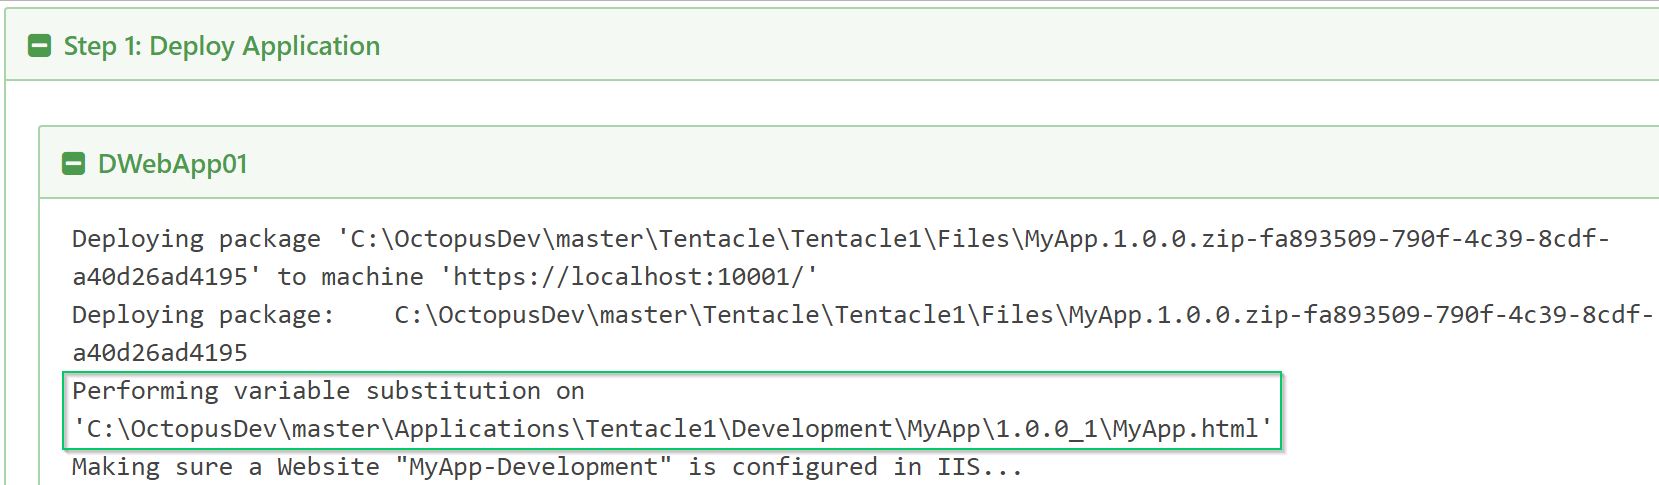Screen dimensions: 1659x485
Task: Click the "Making sure a Website" log text
Action: click(x=226, y=467)
